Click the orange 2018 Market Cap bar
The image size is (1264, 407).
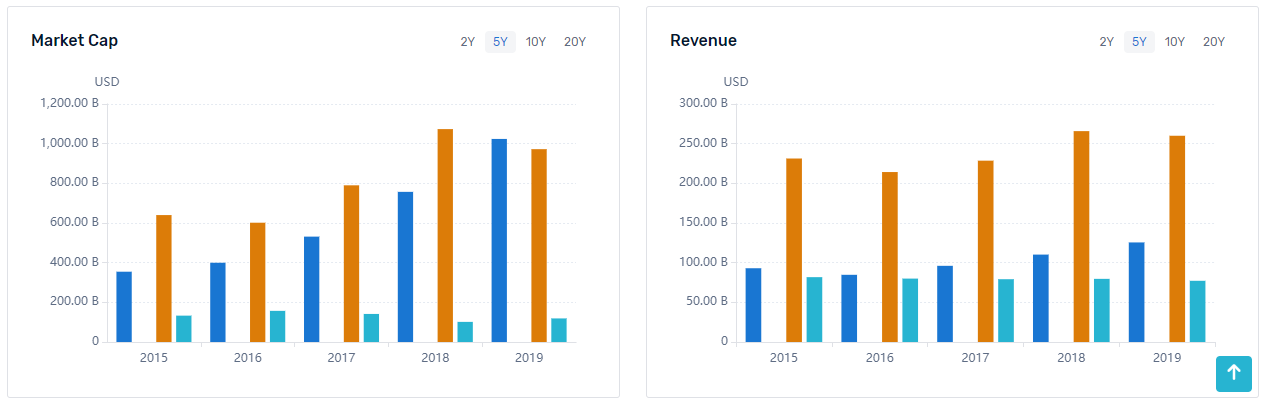445,236
